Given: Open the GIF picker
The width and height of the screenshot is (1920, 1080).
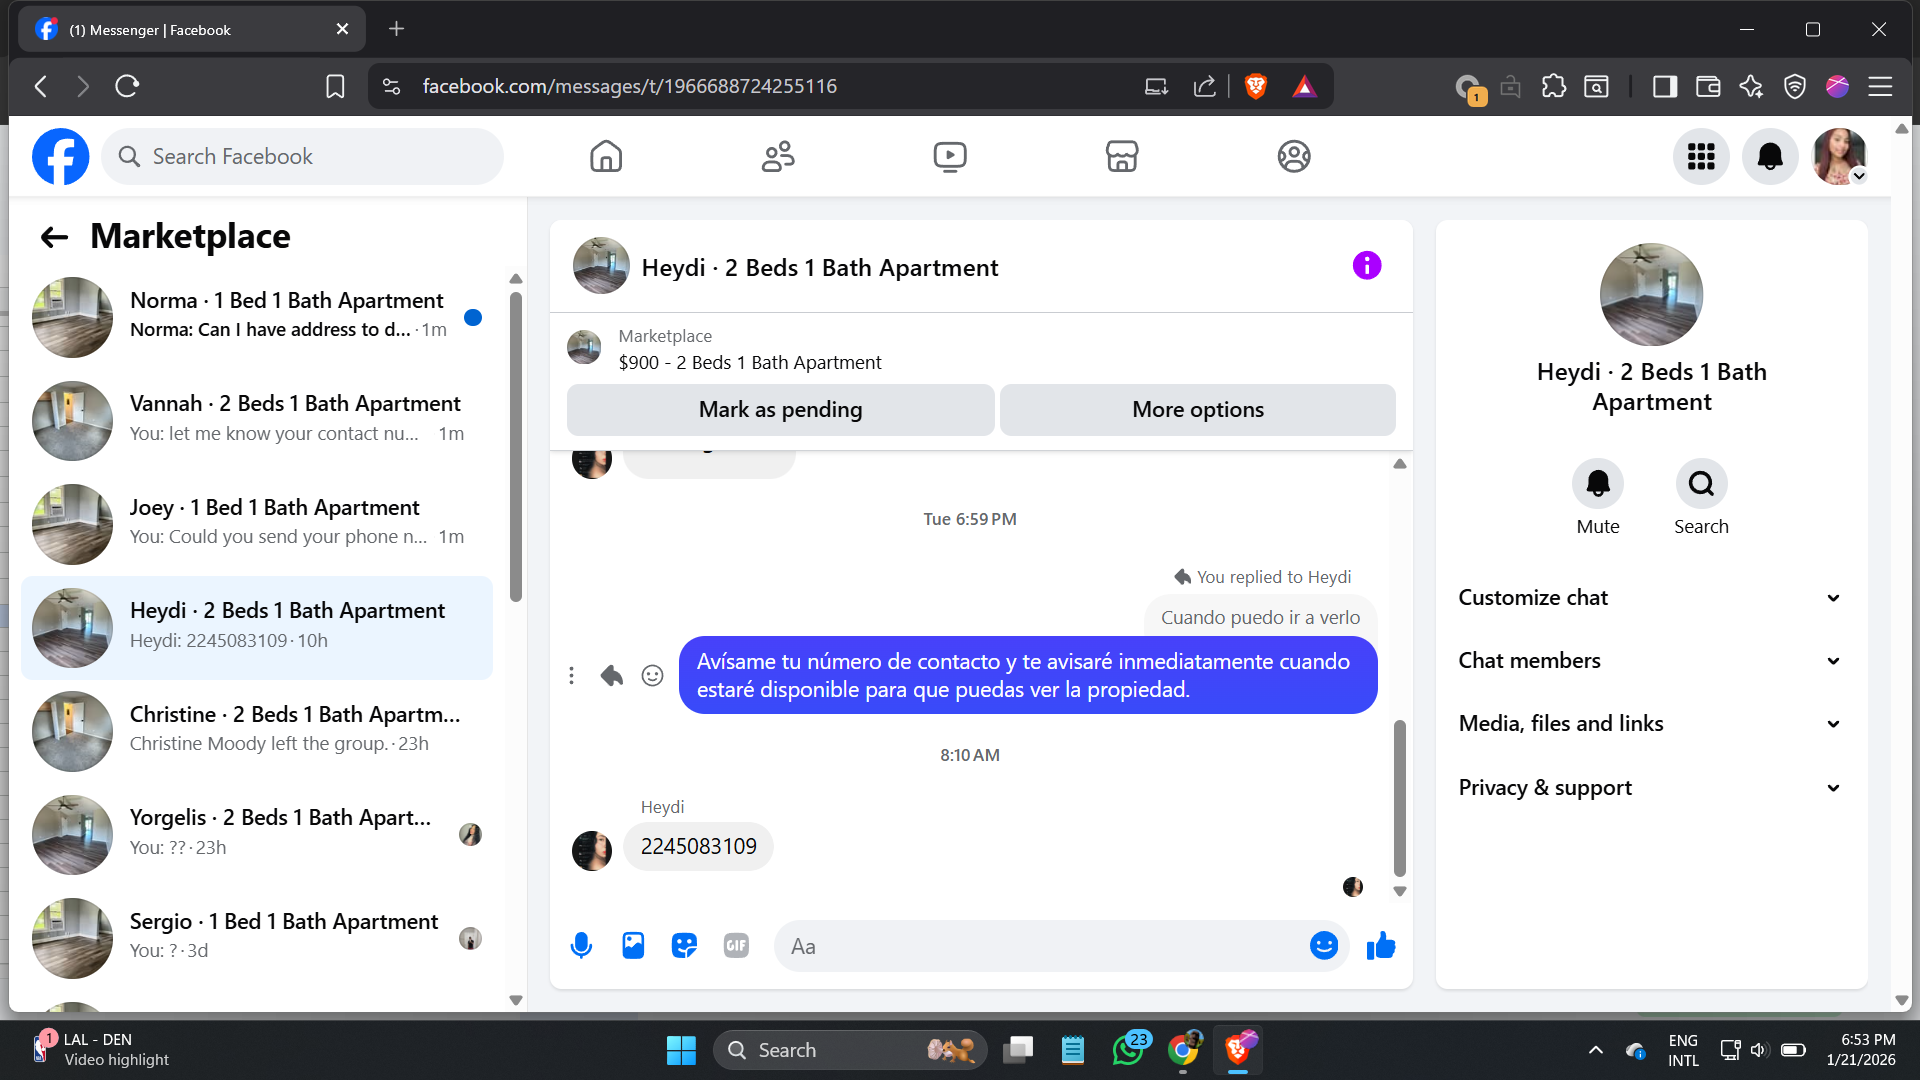Looking at the screenshot, I should pyautogui.click(x=736, y=946).
